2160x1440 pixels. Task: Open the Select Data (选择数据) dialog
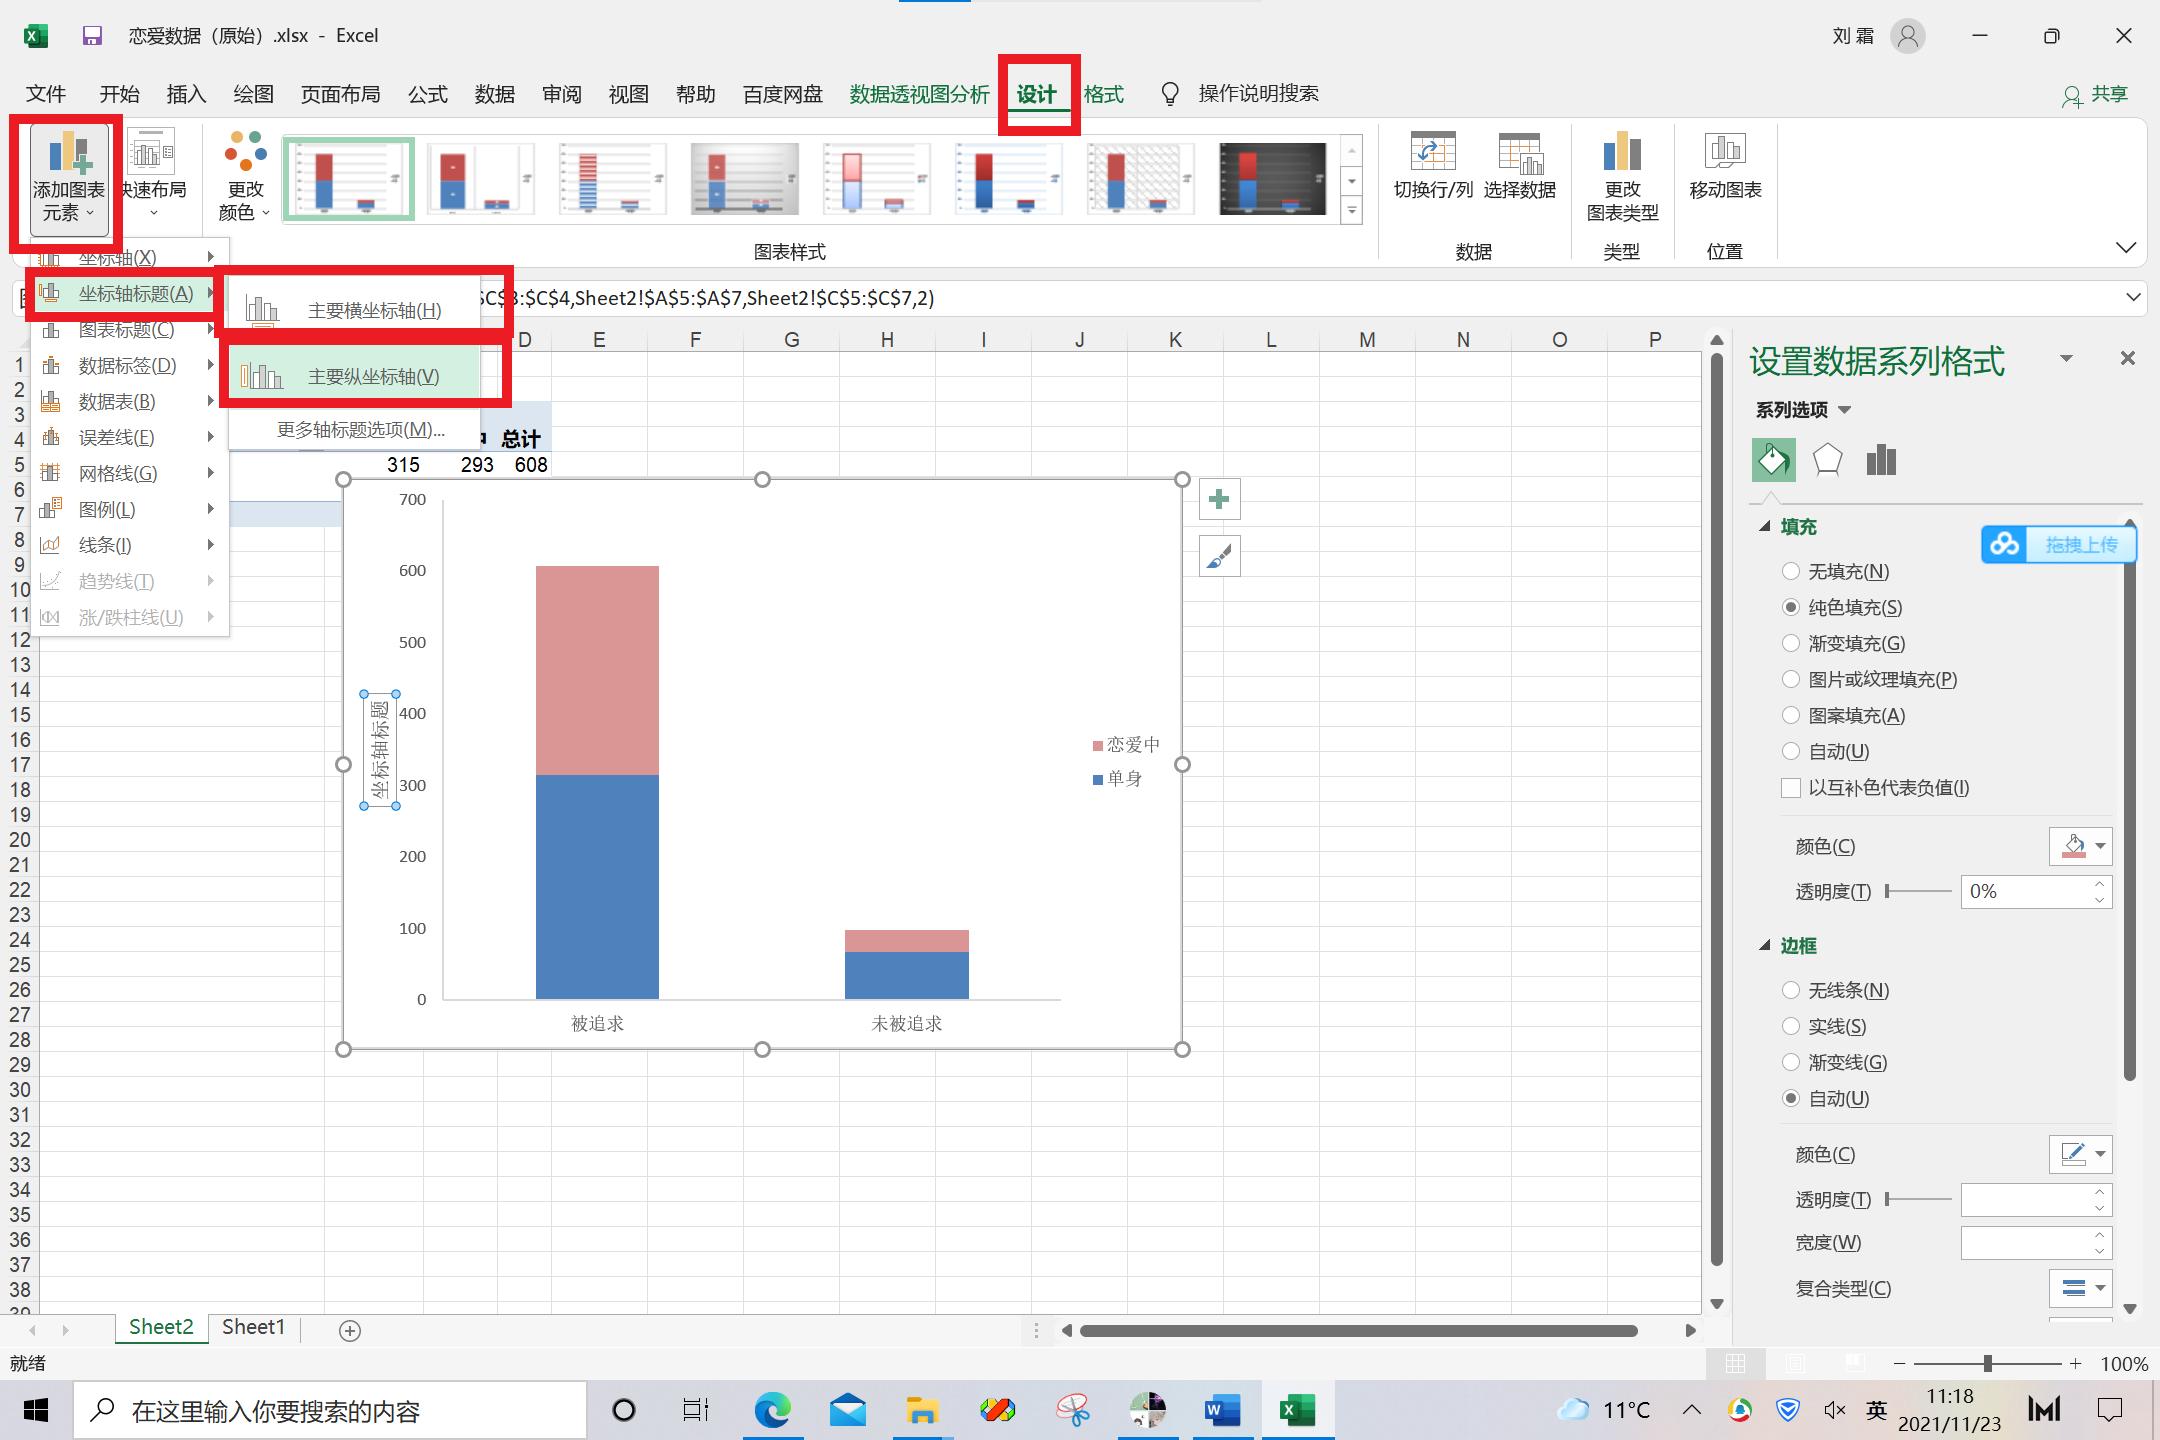coord(1519,166)
